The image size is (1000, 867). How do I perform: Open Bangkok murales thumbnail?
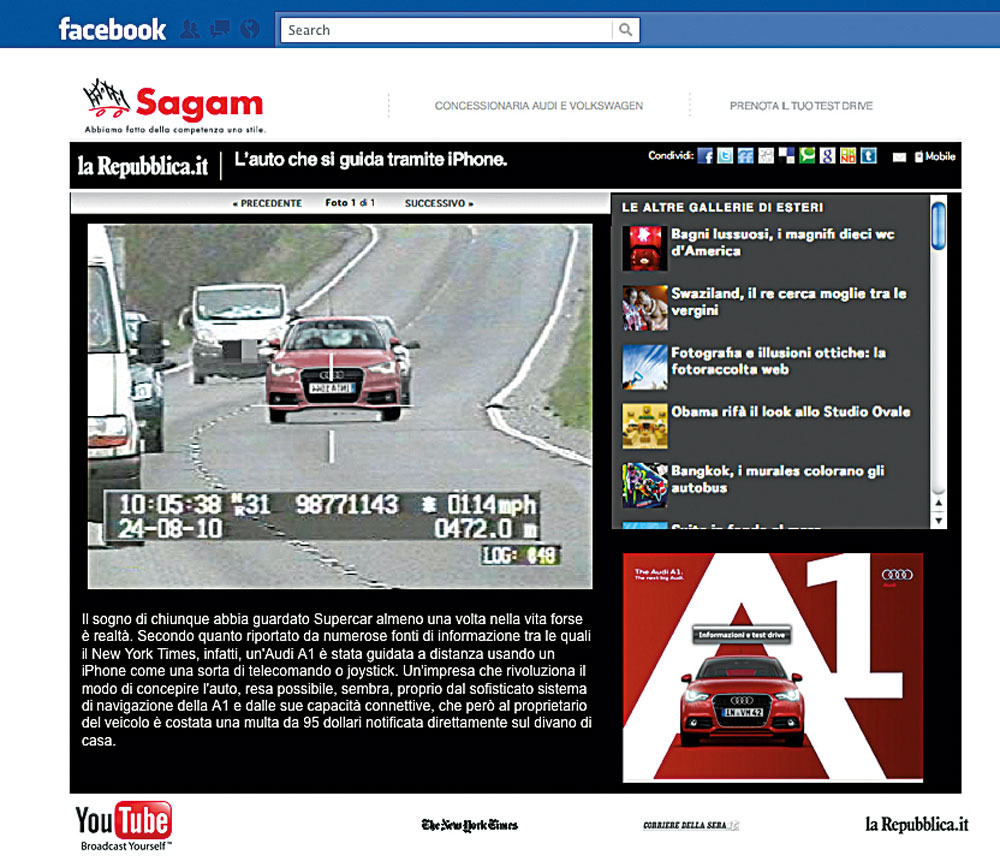(645, 485)
